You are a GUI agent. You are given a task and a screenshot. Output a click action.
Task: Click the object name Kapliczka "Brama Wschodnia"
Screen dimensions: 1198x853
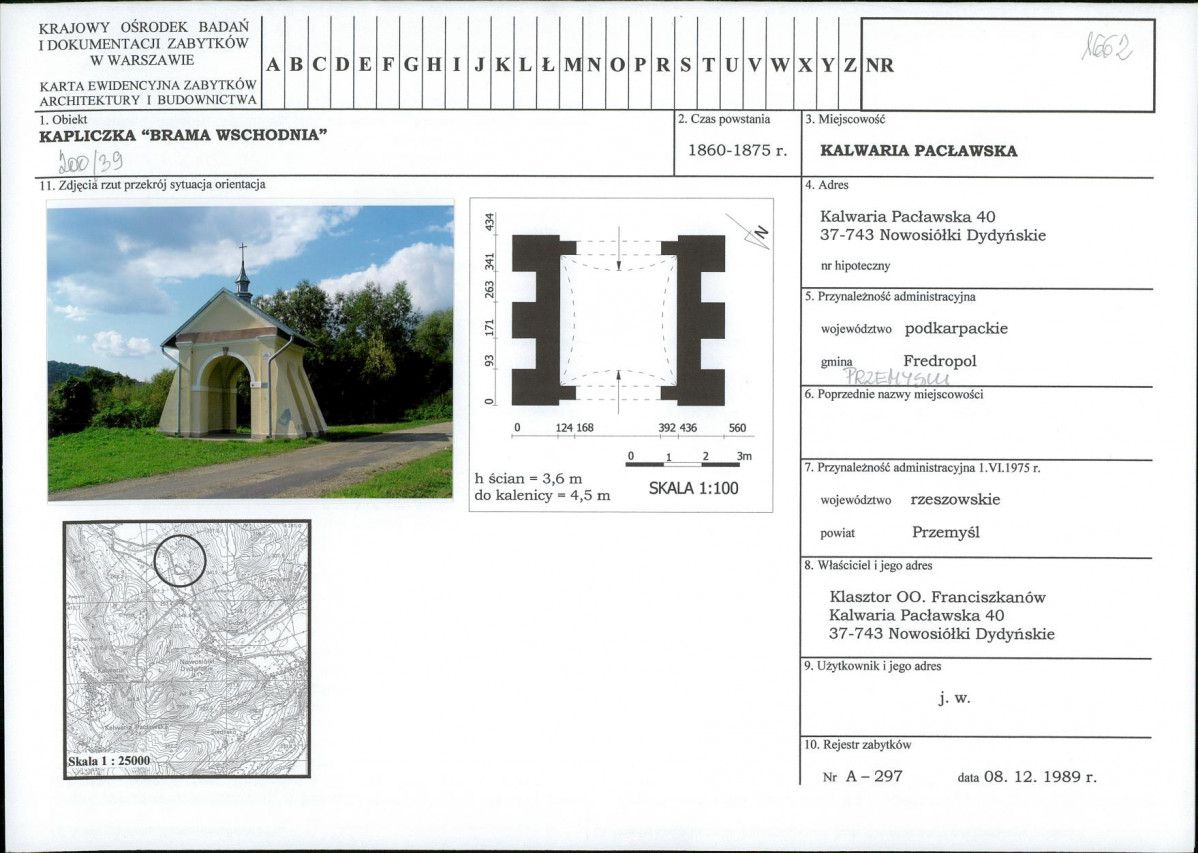point(184,136)
